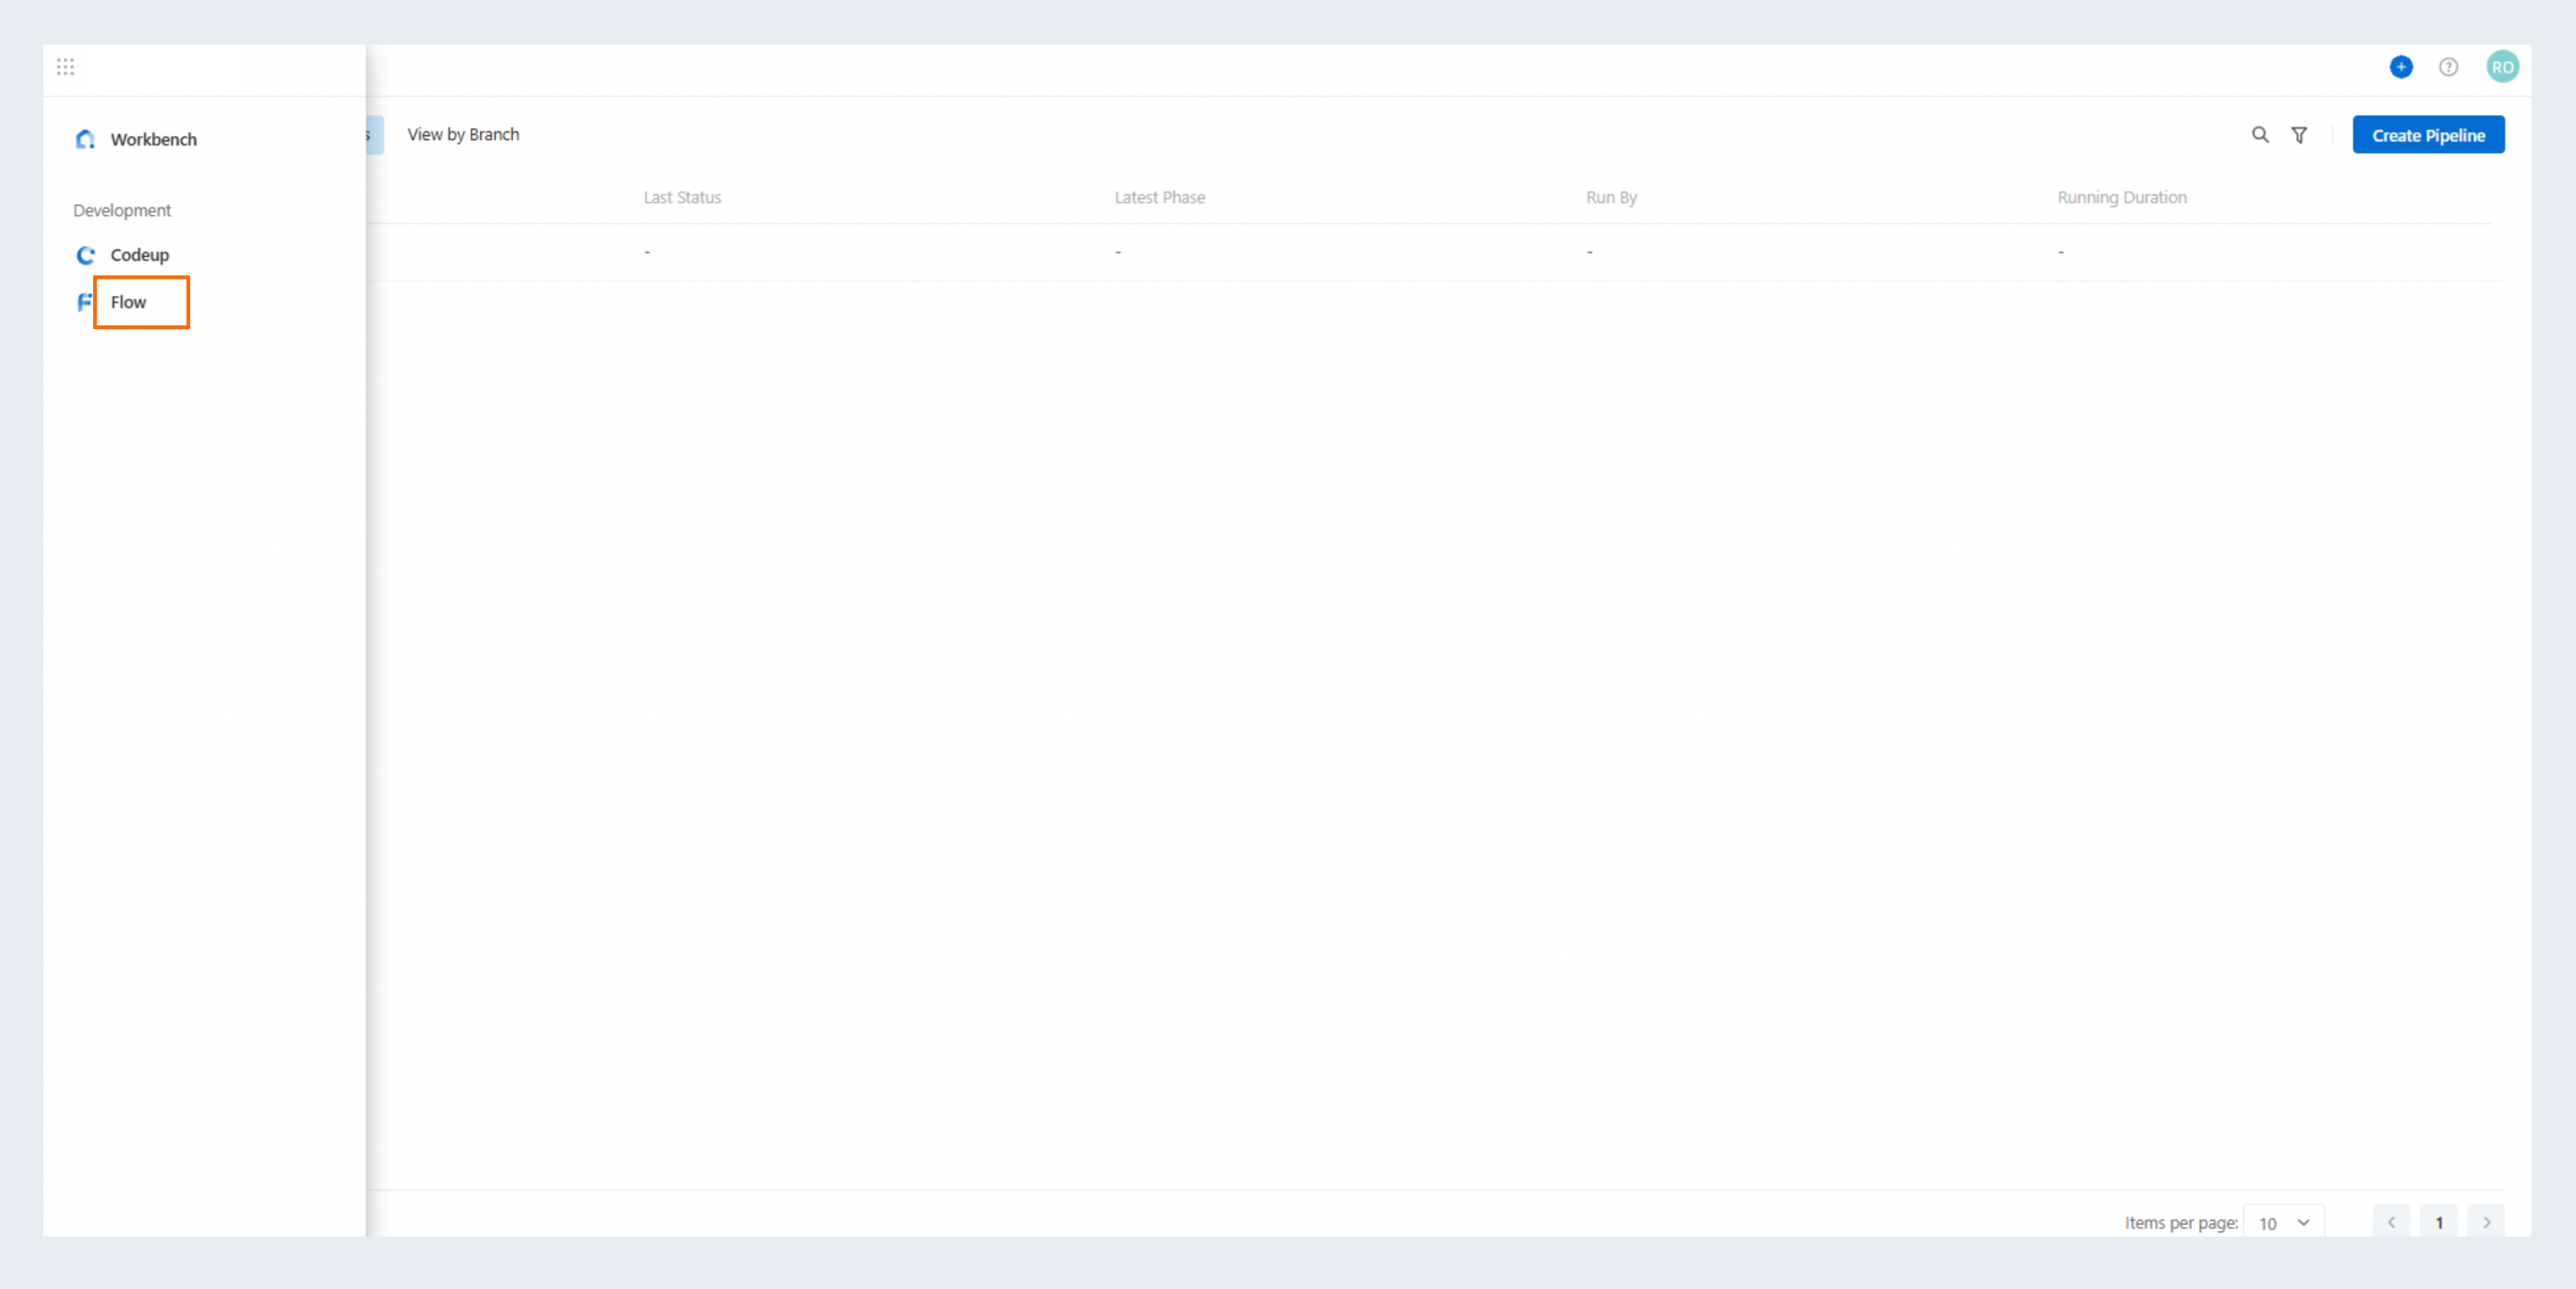Screen dimensions: 2576x1289
Task: Click the blue plus icon in the header
Action: [2401, 67]
